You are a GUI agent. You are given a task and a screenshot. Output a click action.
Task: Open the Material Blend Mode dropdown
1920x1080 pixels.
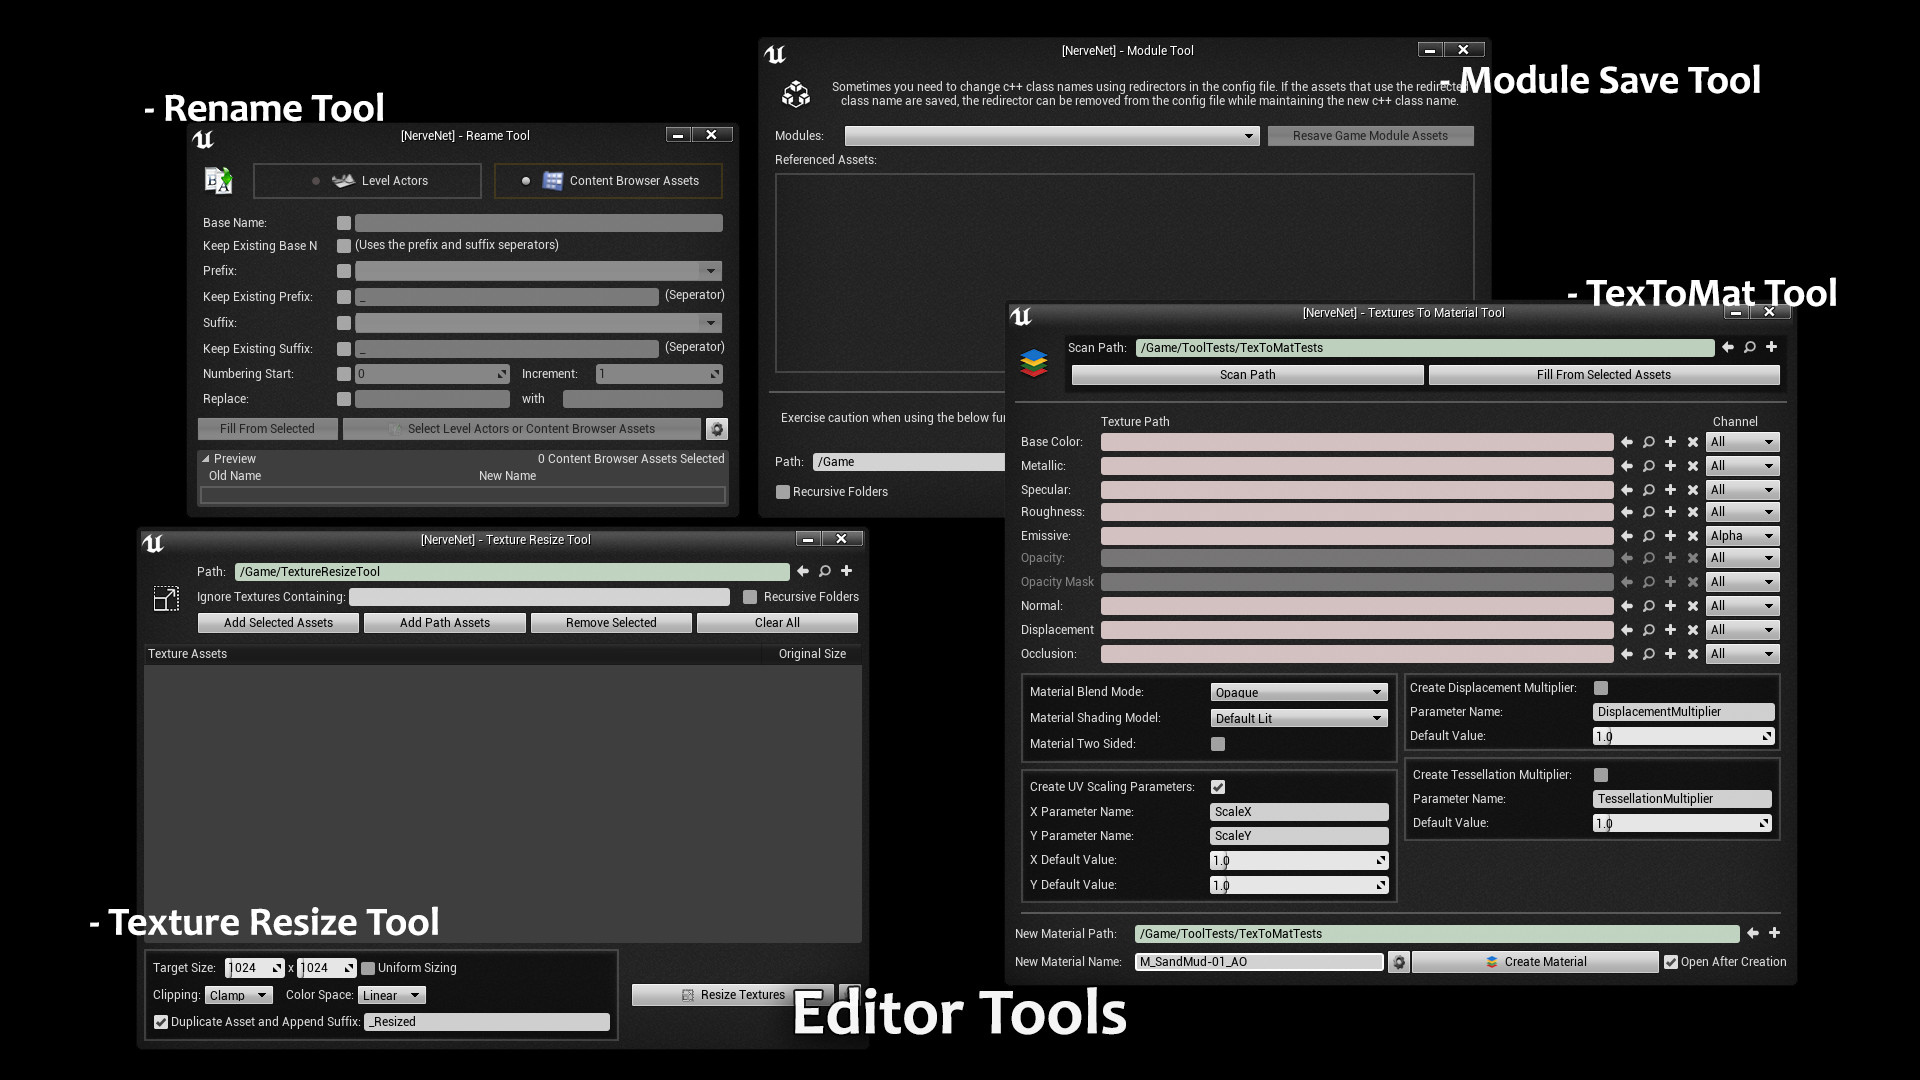tap(1298, 692)
